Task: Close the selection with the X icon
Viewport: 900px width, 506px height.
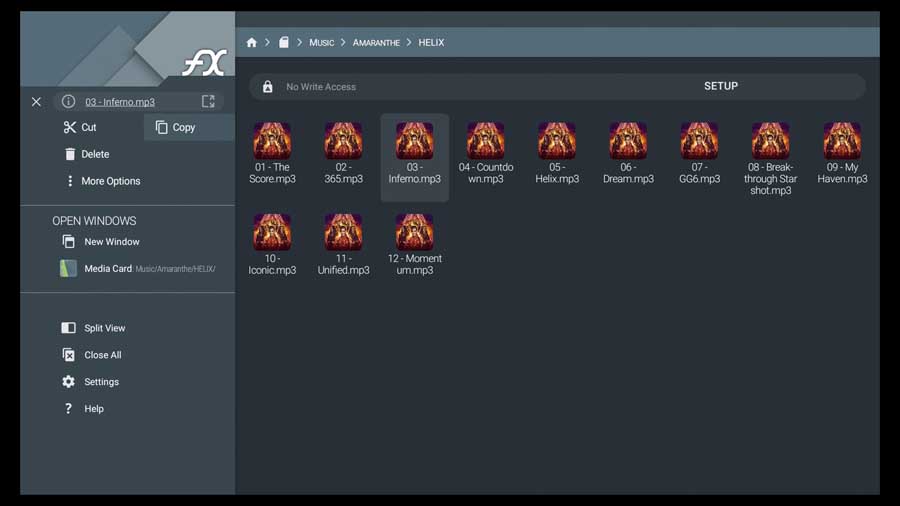Action: point(36,102)
